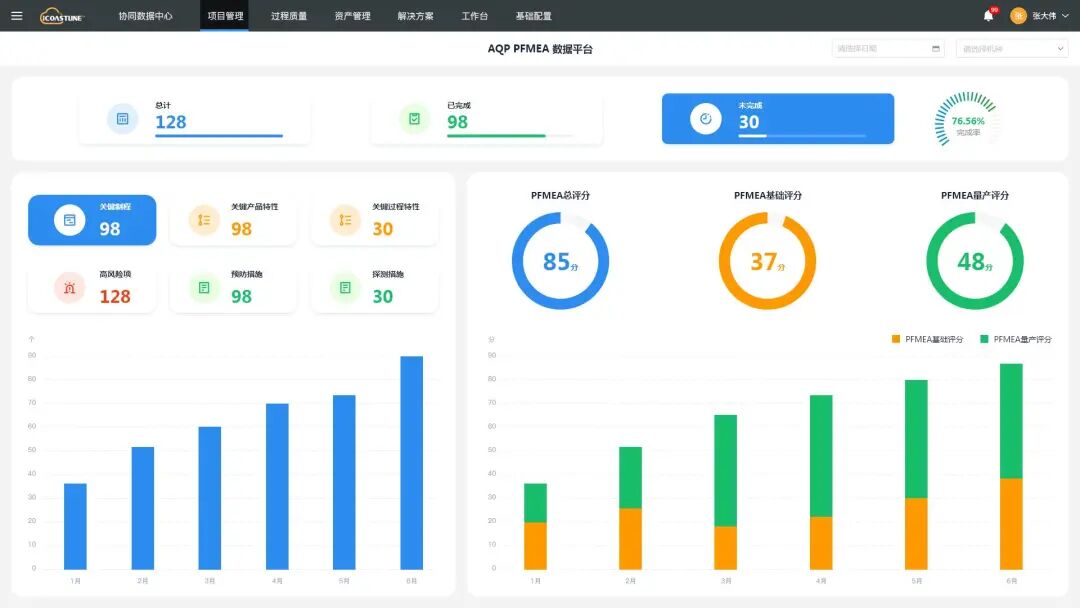
Task: Click the orange segment of 2月 stacked bar
Action: (x=630, y=539)
